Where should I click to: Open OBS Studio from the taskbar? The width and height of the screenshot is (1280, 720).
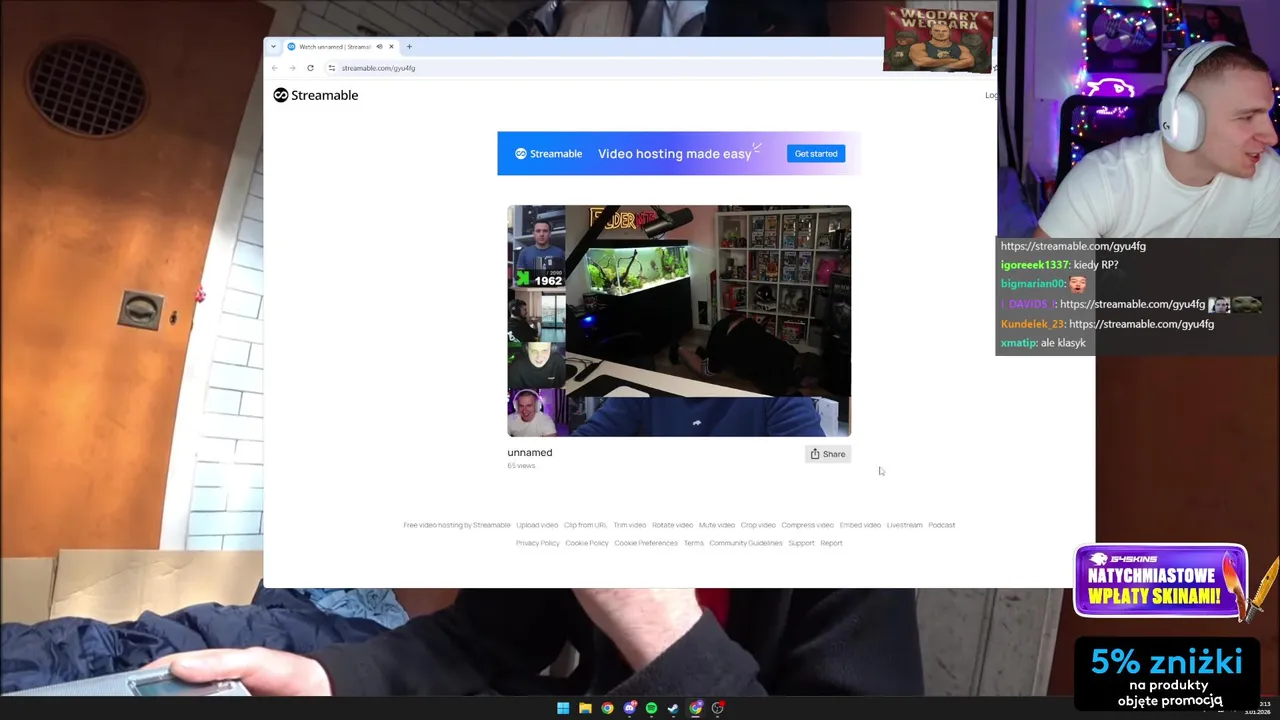(x=717, y=708)
